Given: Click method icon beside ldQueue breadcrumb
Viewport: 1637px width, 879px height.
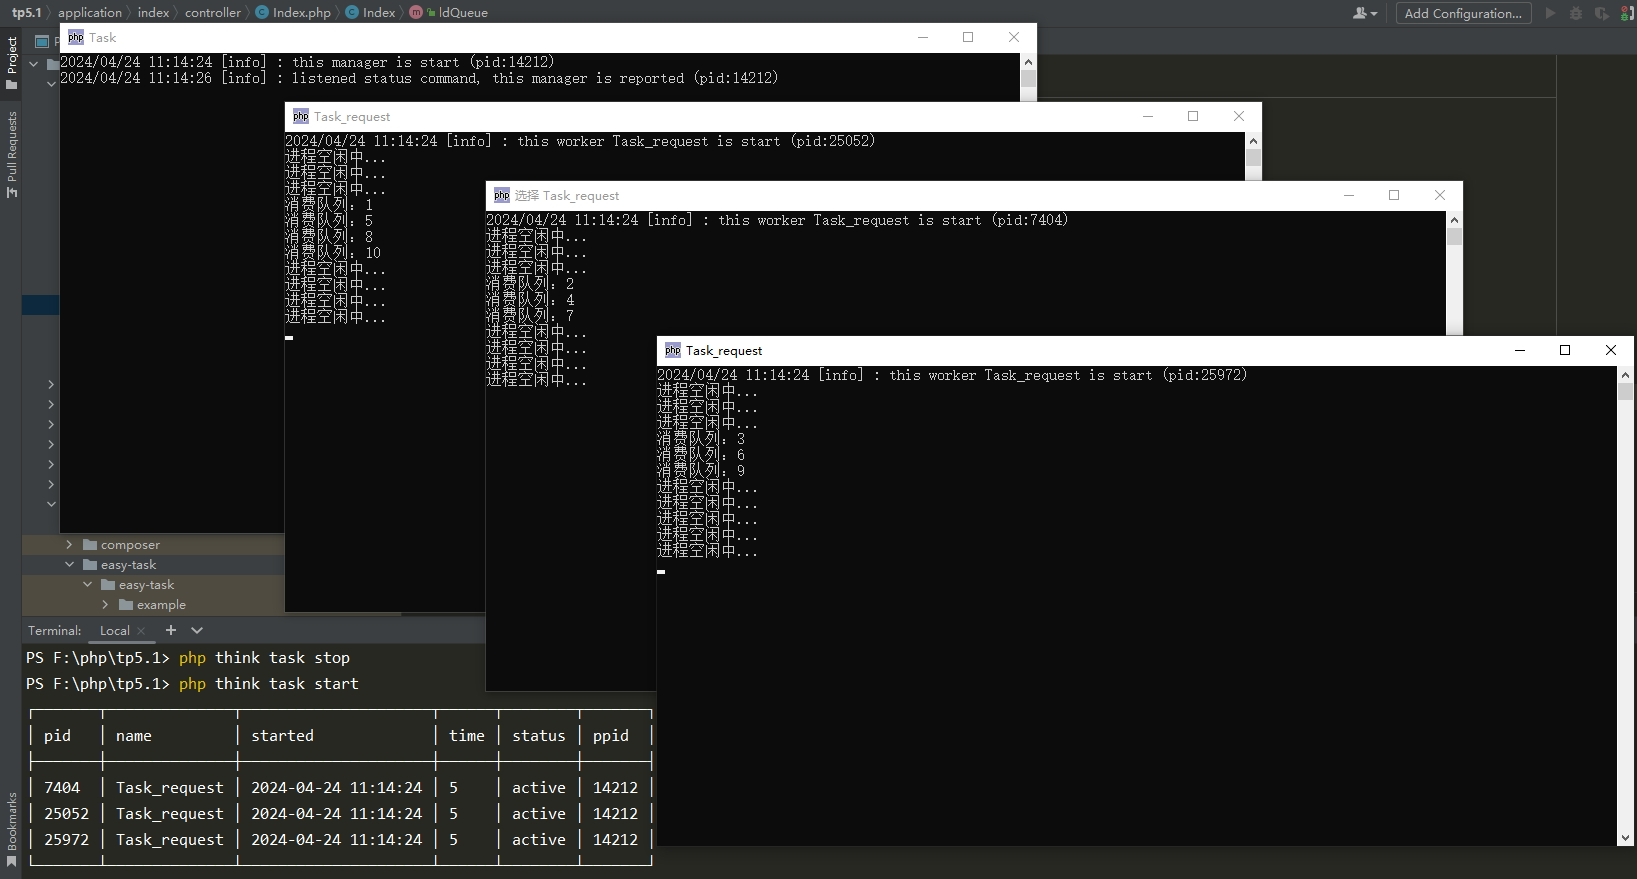Looking at the screenshot, I should [x=416, y=12].
